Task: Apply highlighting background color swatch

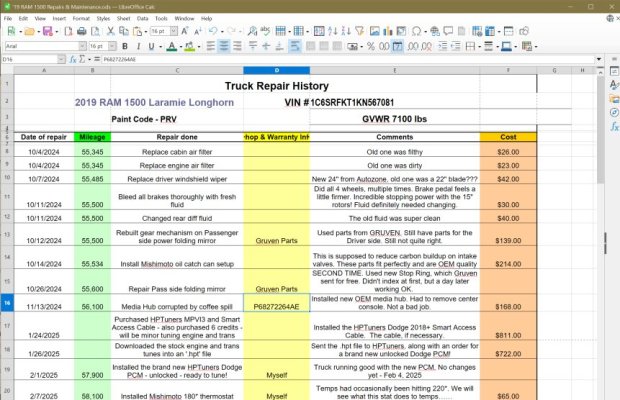Action: (x=190, y=46)
